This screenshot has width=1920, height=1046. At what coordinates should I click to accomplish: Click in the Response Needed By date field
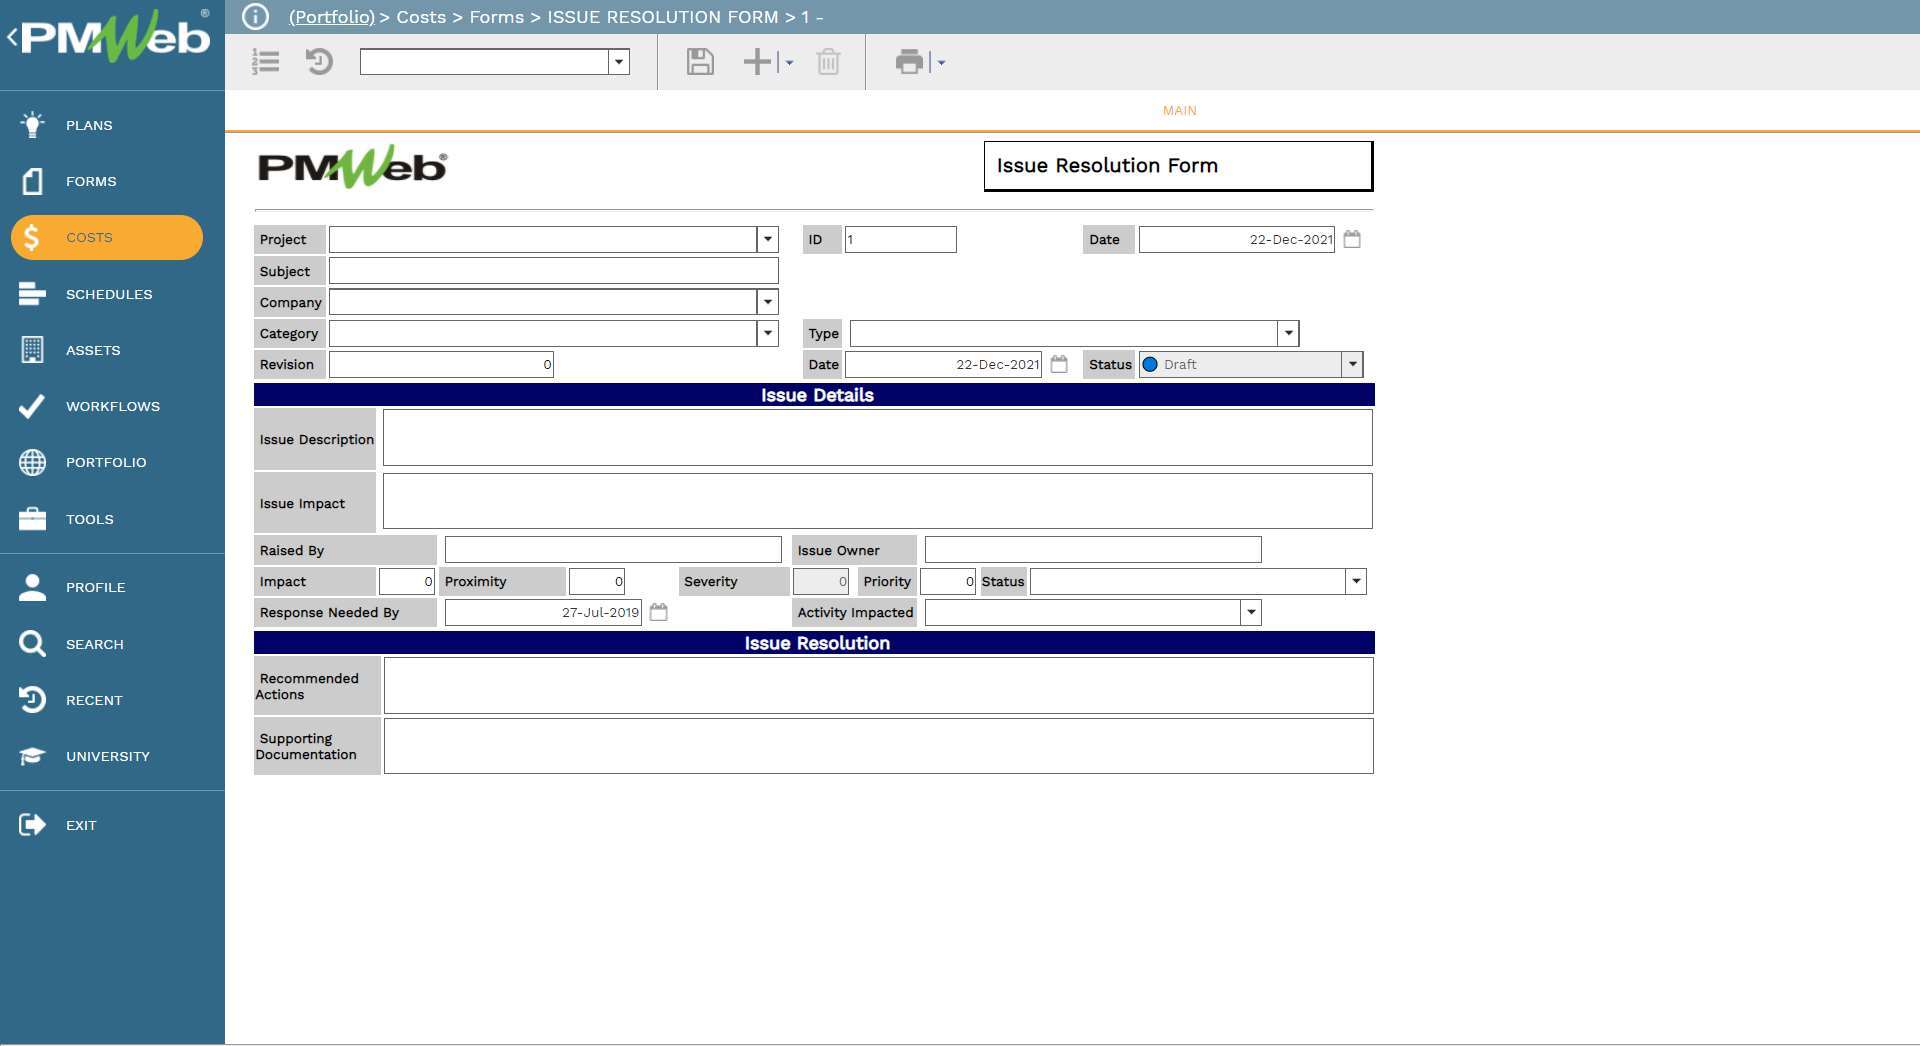pos(543,612)
